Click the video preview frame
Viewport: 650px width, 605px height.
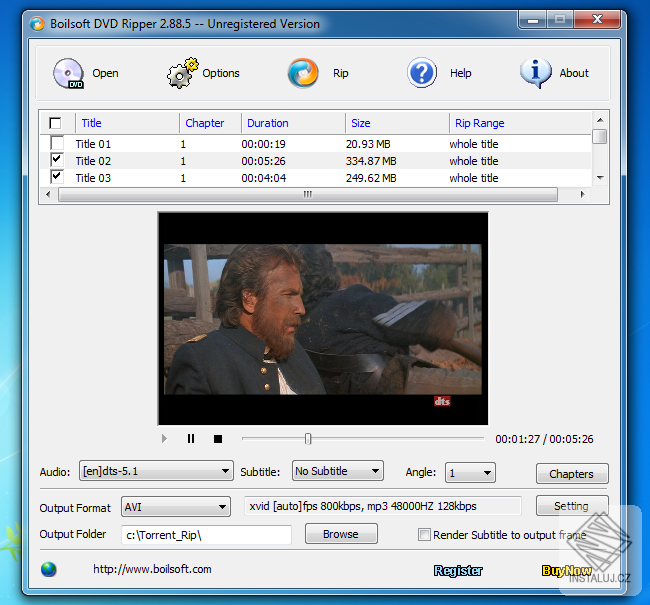point(323,318)
